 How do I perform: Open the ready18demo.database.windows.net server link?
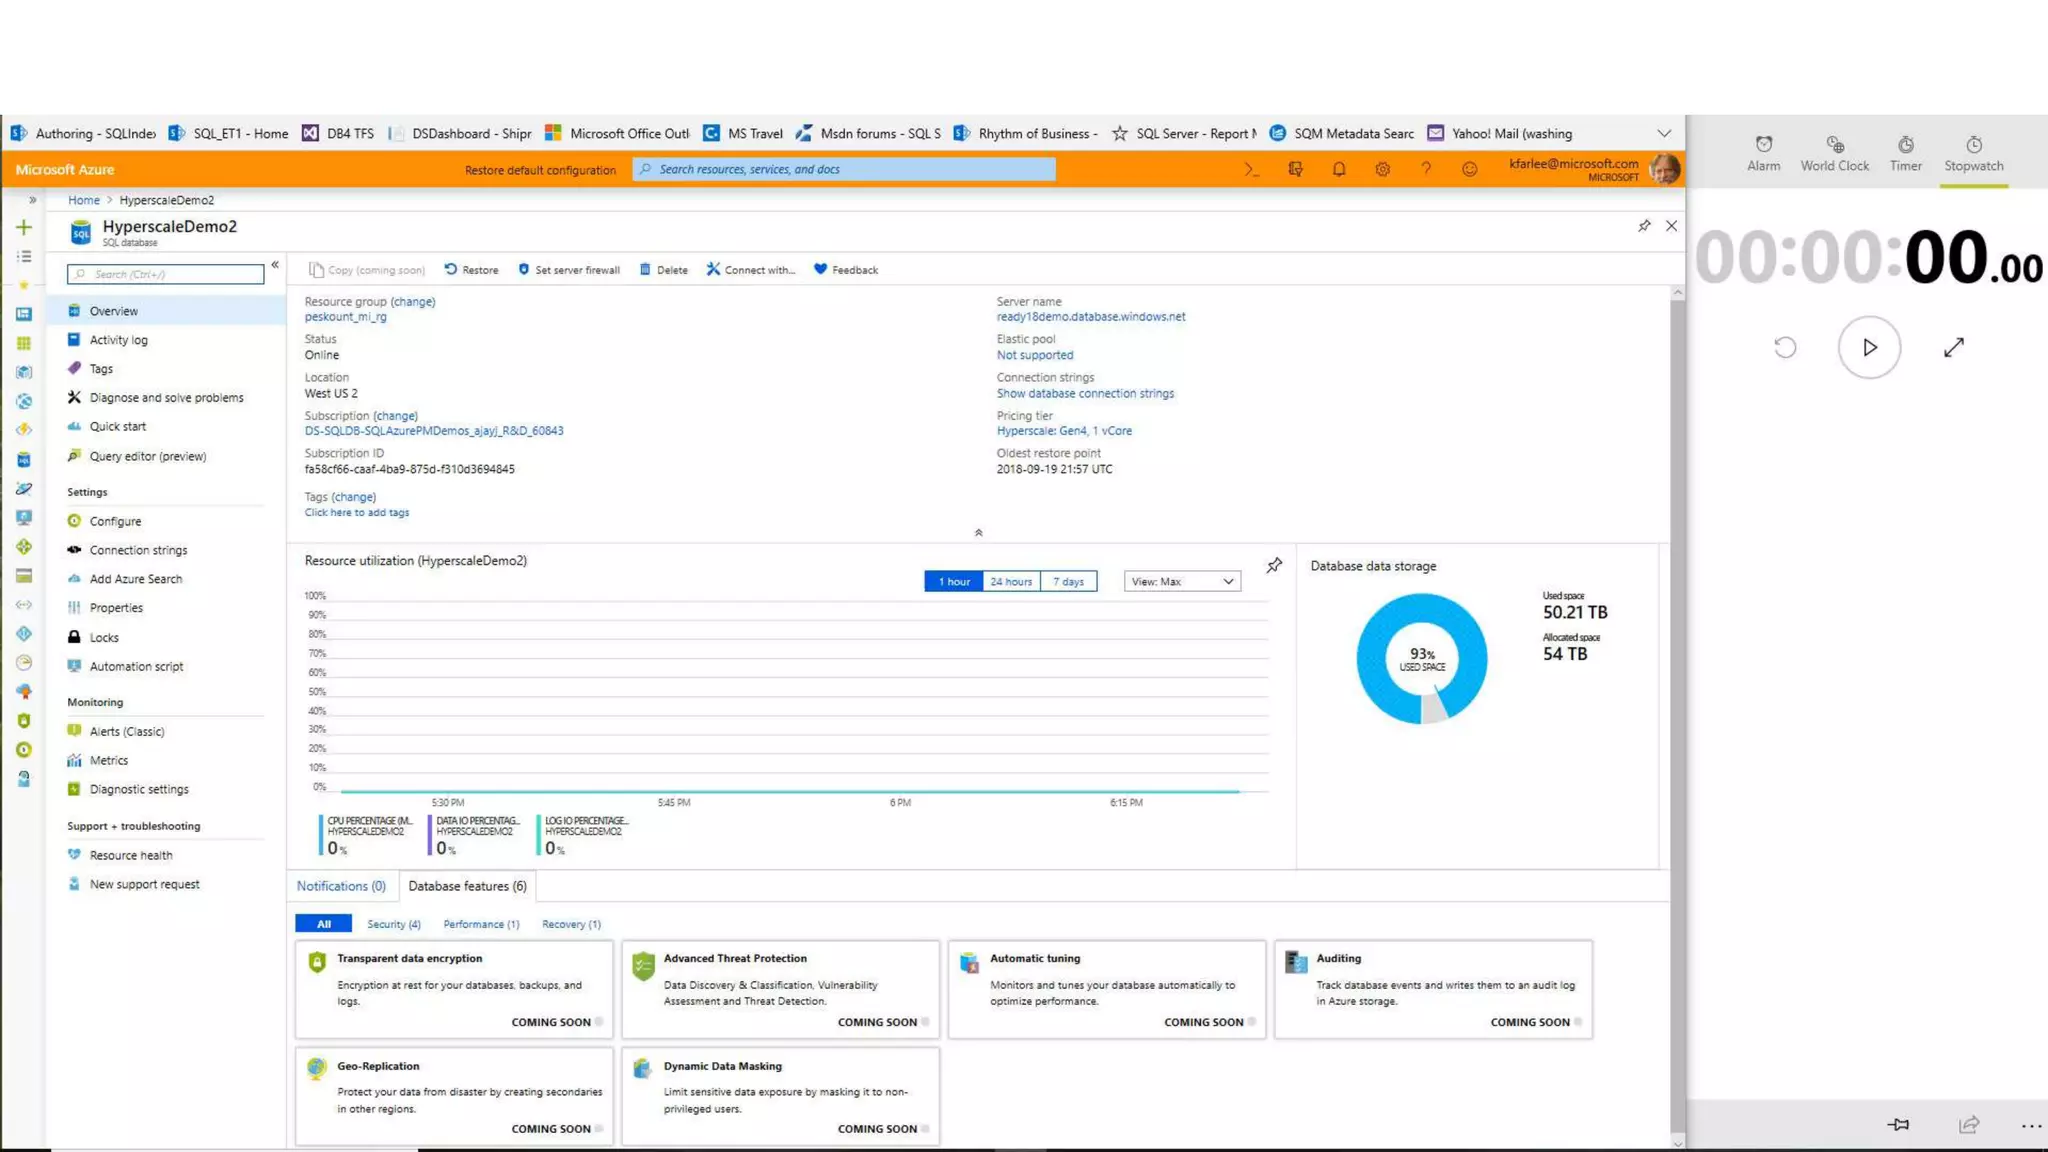click(1090, 317)
